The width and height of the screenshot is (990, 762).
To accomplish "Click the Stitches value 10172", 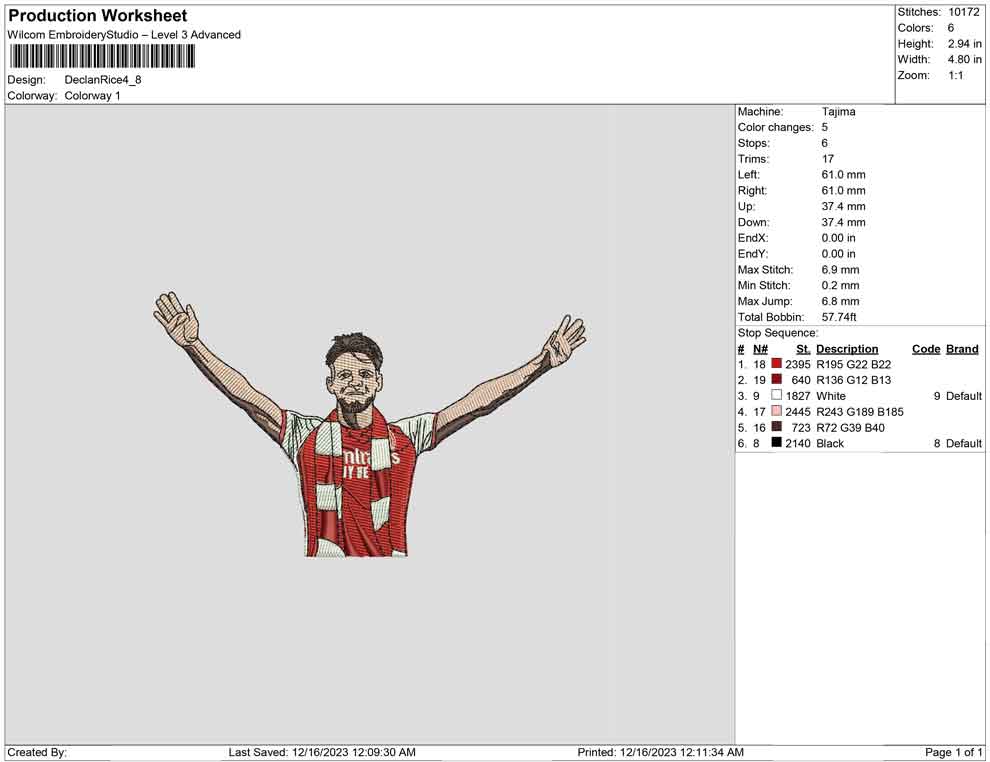I will pos(963,12).
